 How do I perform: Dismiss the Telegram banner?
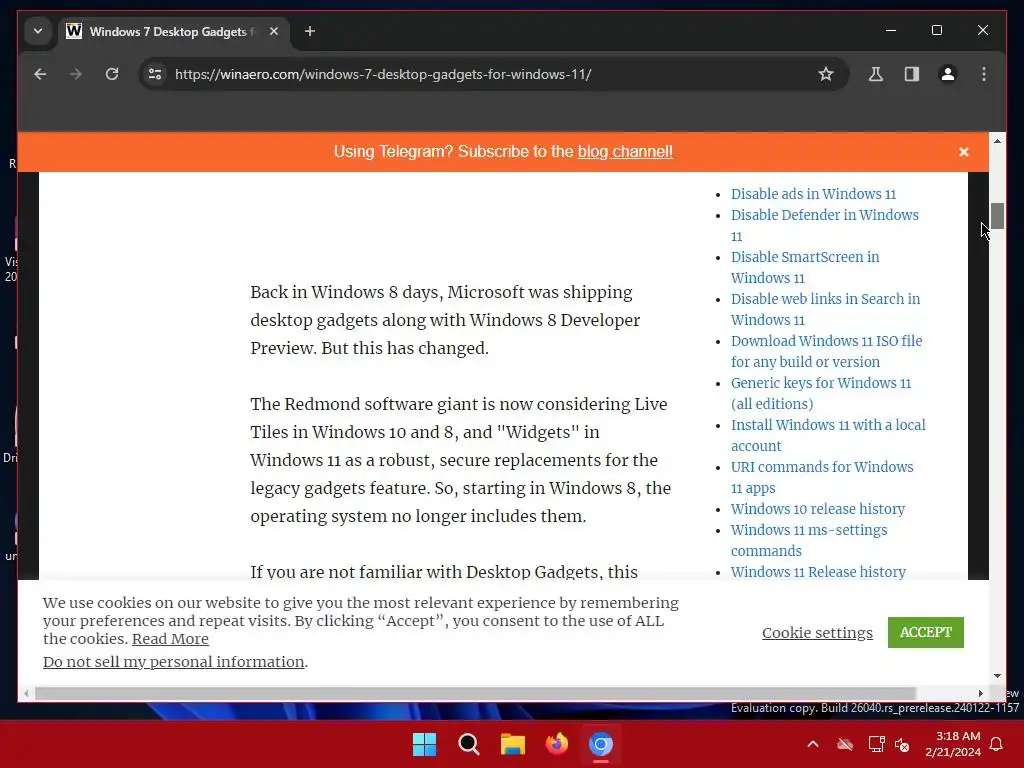(x=963, y=152)
